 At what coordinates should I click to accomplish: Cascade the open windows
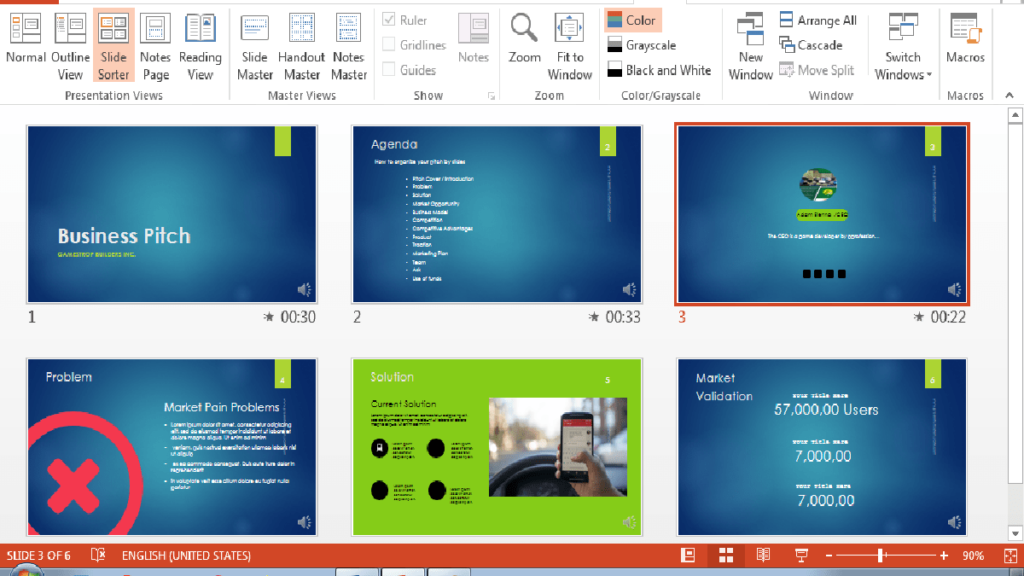click(x=811, y=45)
